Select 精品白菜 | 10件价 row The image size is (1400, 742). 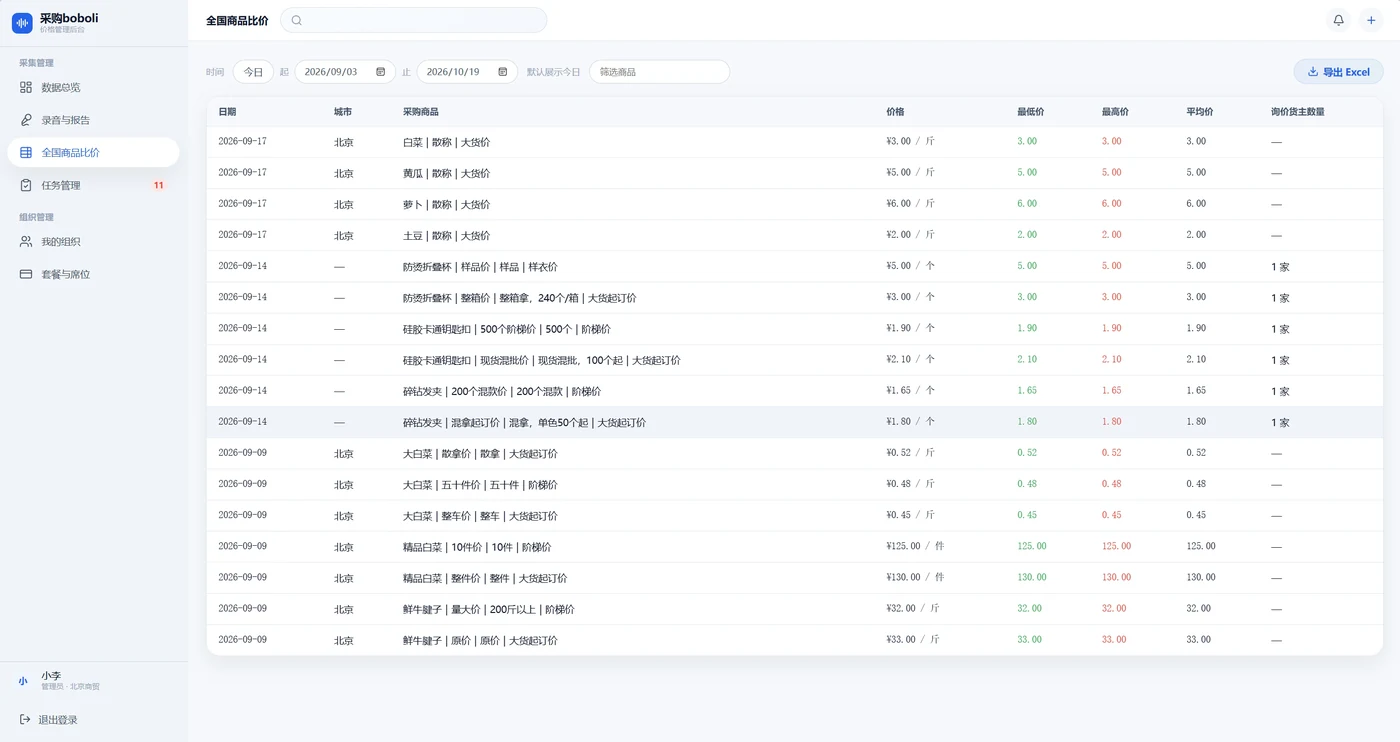coord(795,547)
